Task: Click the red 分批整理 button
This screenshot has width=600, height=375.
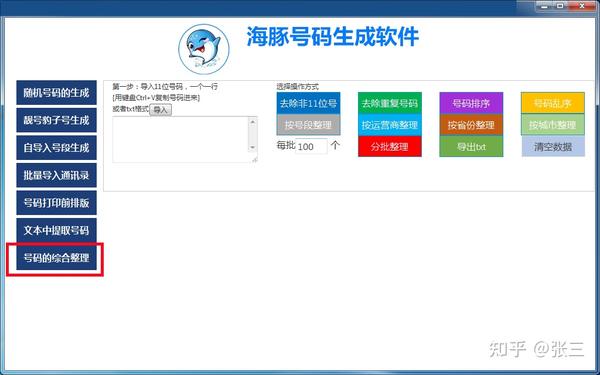Action: coord(390,147)
